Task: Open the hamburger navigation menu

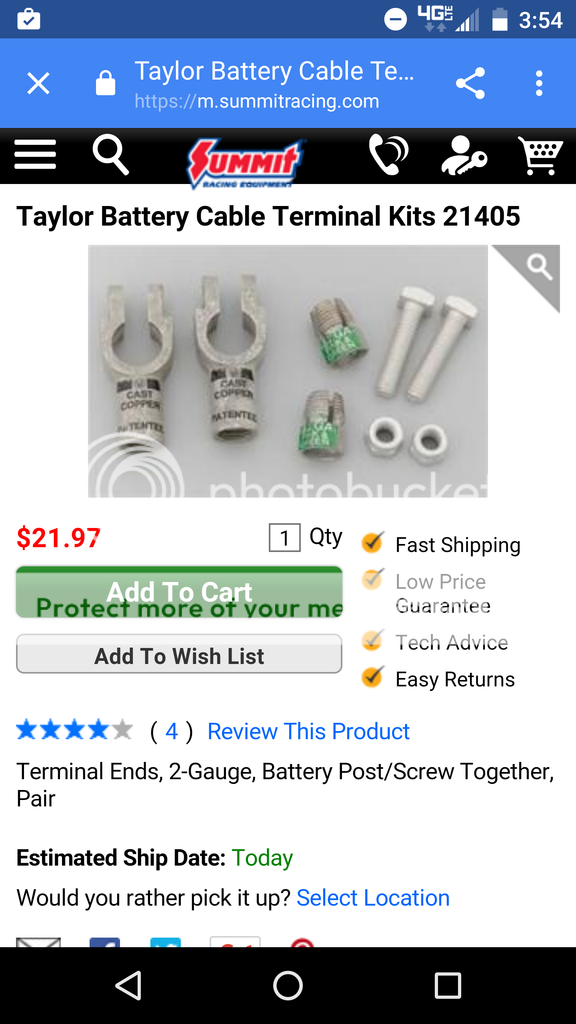Action: 35,155
